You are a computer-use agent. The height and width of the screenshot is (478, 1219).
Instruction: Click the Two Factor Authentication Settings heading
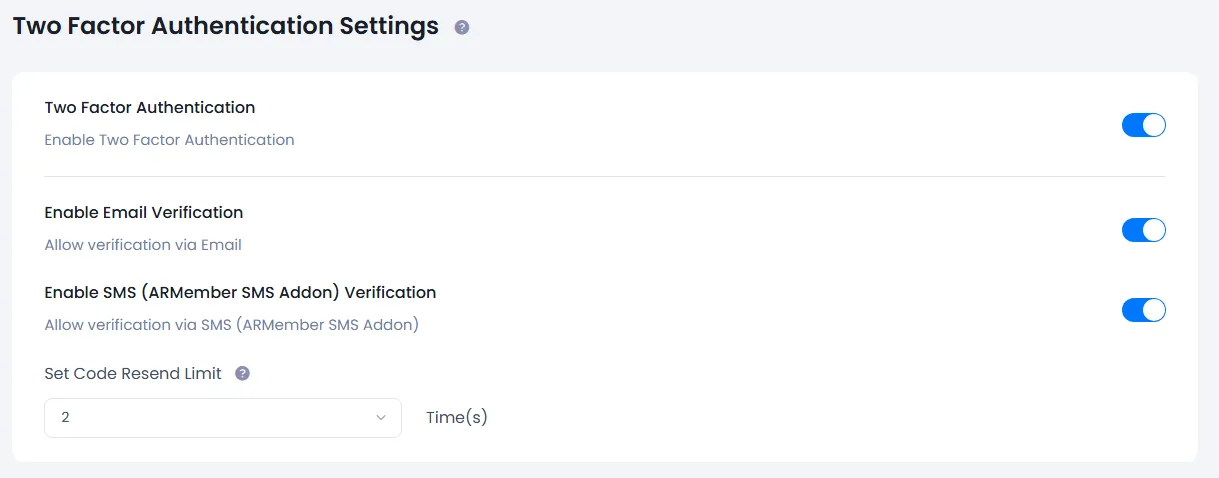tap(225, 26)
